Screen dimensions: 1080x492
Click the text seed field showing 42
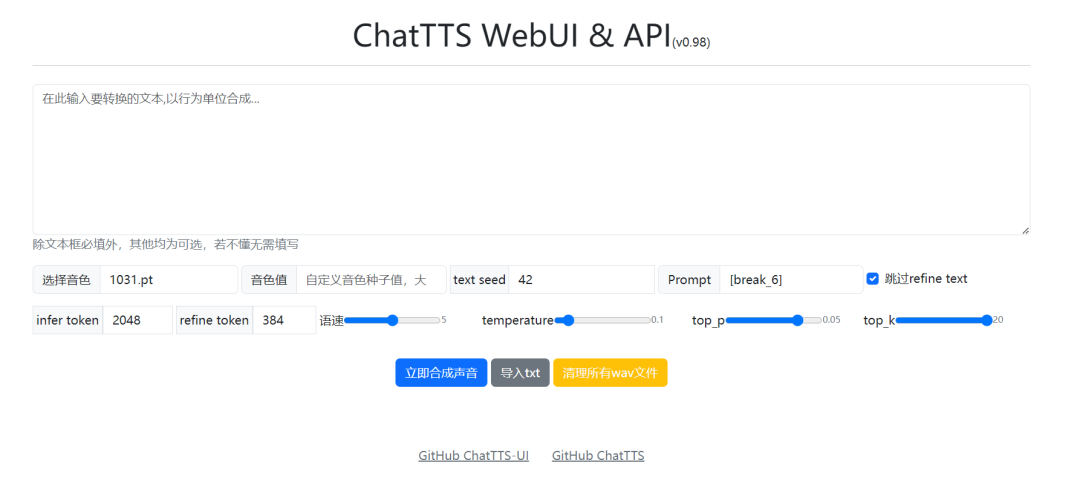[582, 280]
